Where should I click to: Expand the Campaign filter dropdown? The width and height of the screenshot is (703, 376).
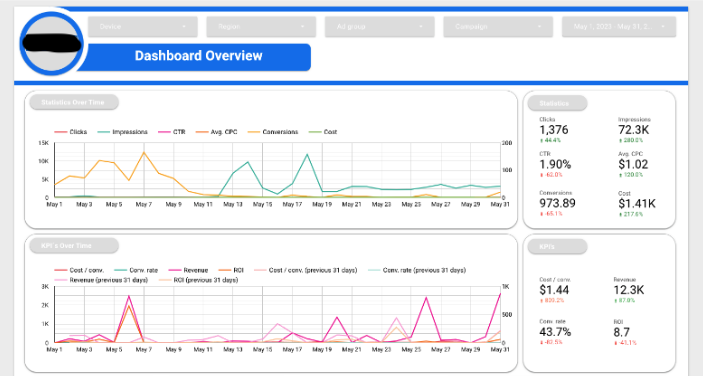point(498,27)
